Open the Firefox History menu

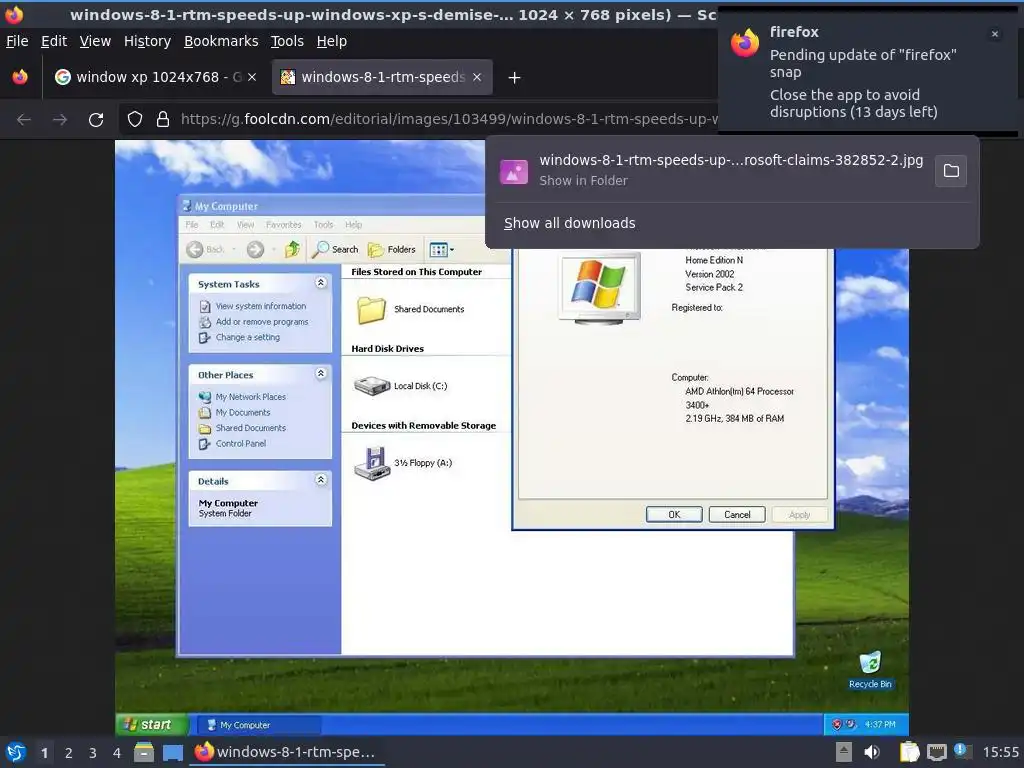pyautogui.click(x=147, y=41)
